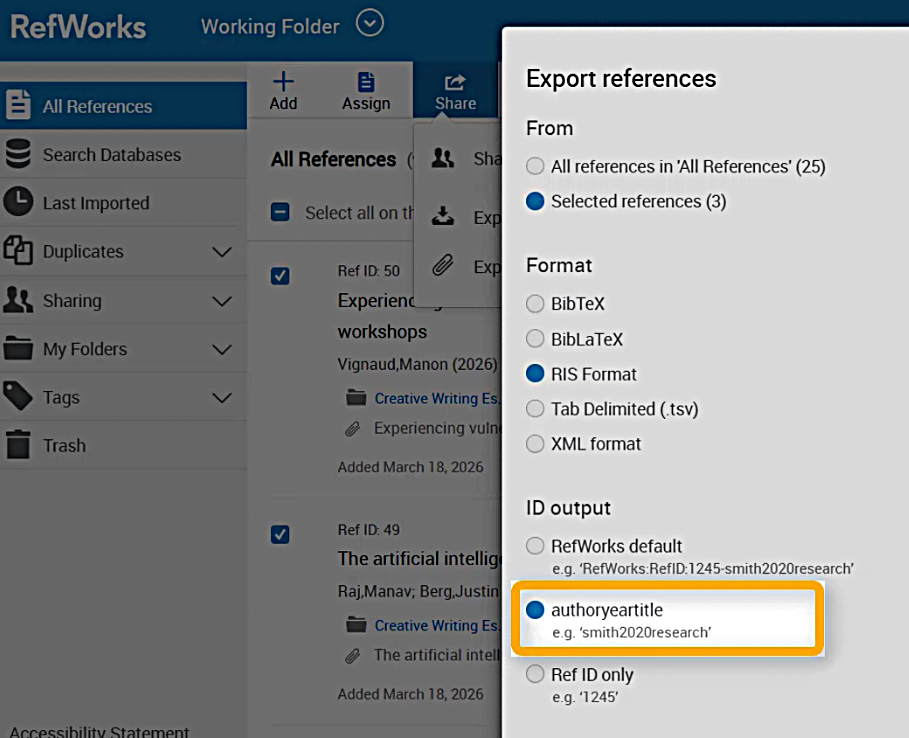Select All References in sidebar
The image size is (909, 738).
(x=97, y=106)
